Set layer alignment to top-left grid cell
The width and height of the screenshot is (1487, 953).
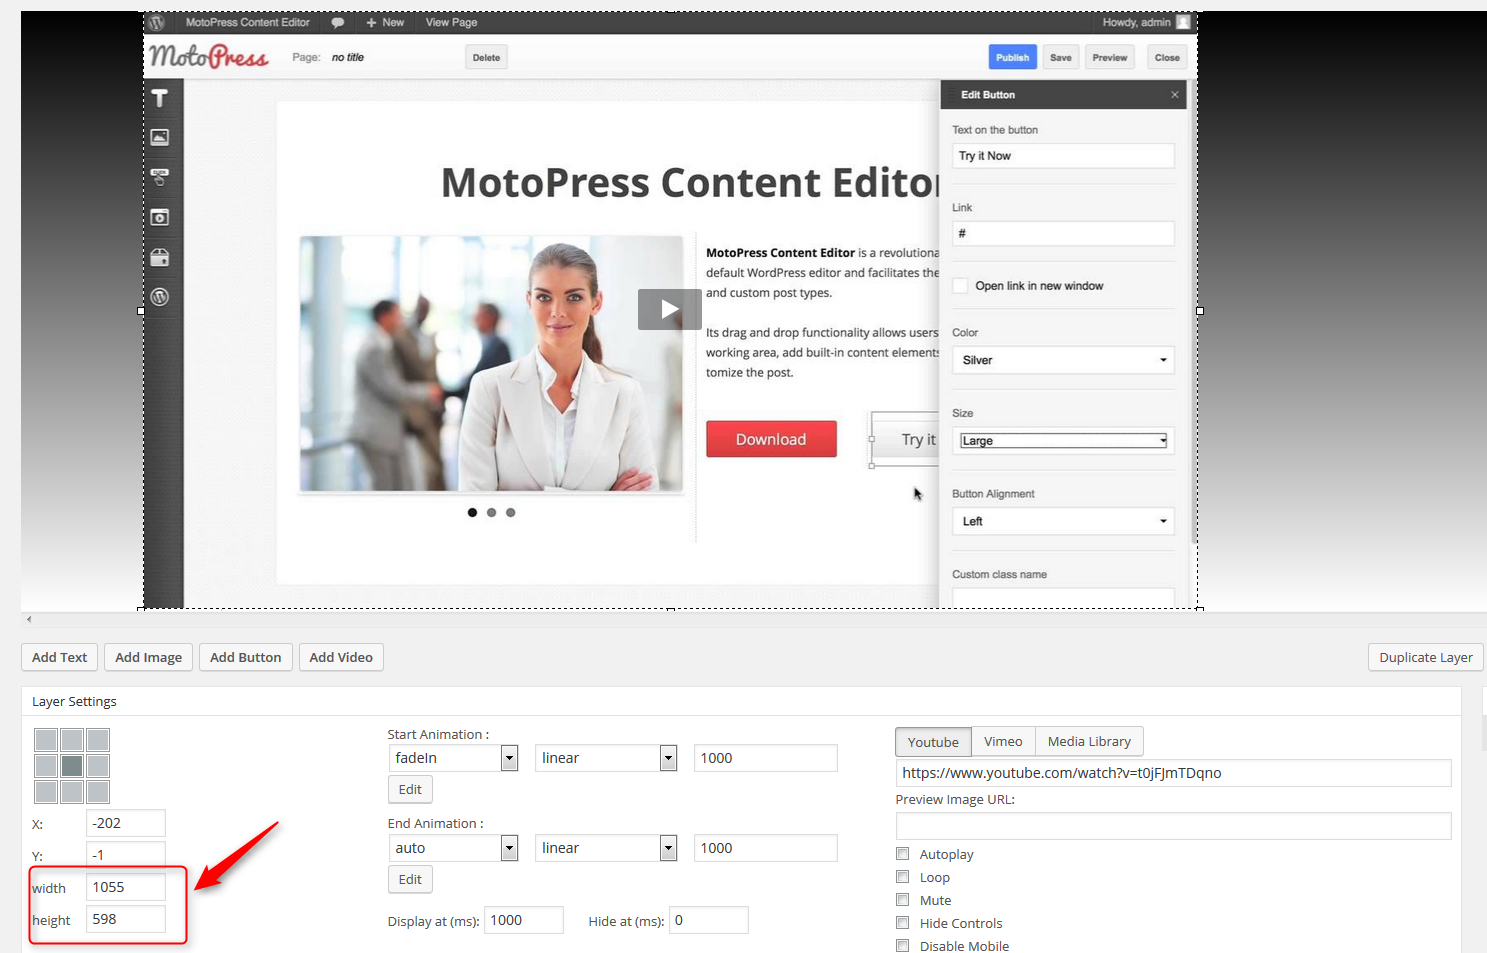46,740
